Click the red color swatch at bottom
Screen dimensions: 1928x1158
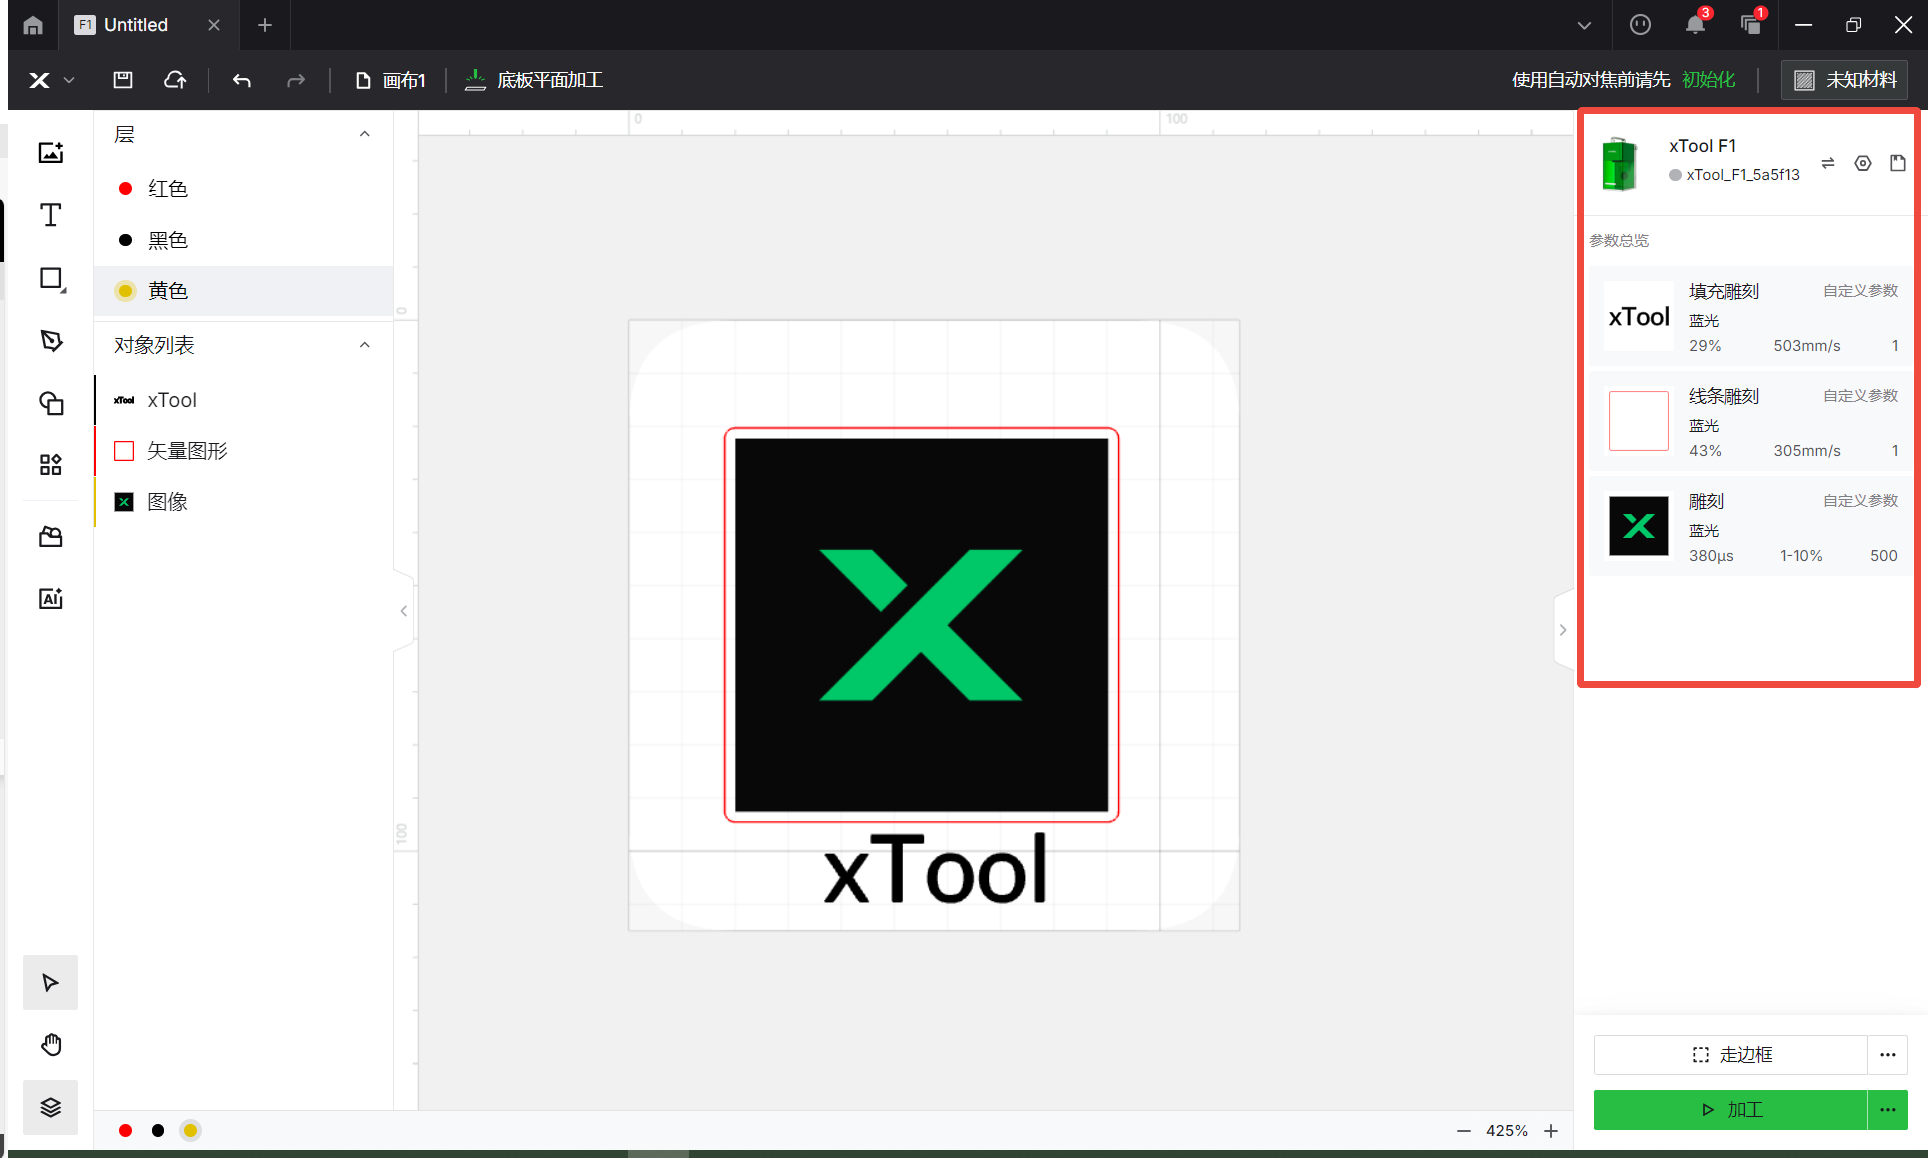125,1131
